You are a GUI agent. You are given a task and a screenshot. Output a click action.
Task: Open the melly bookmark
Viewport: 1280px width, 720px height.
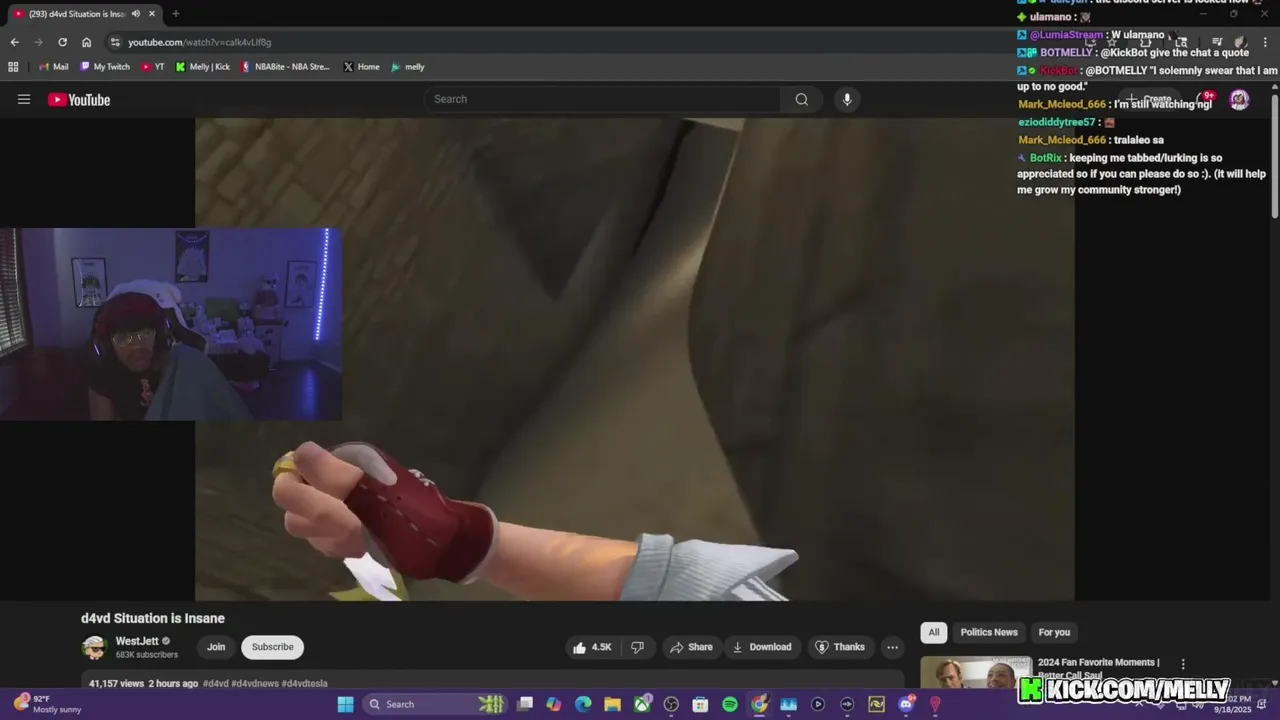click(407, 67)
